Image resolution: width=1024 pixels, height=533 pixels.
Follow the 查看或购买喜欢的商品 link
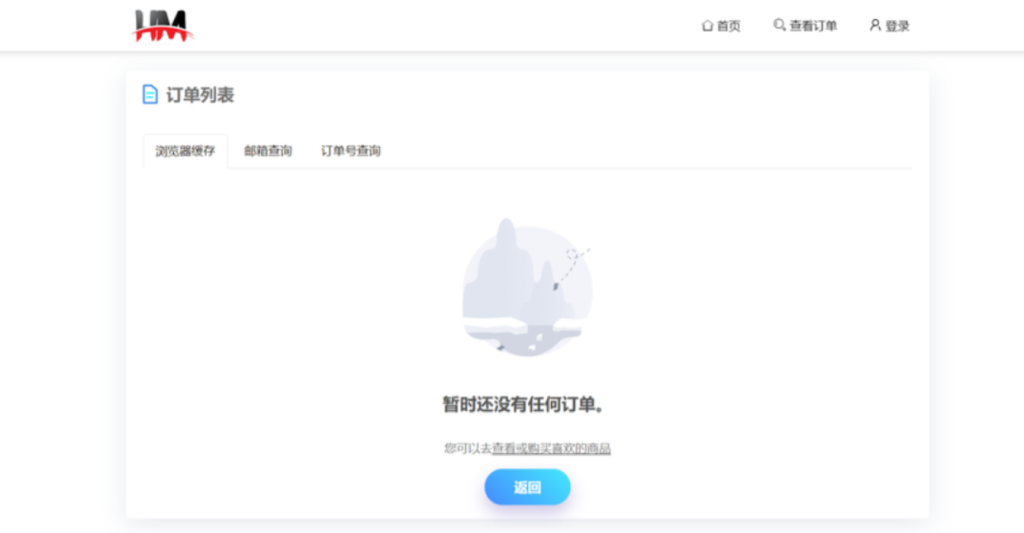point(551,448)
